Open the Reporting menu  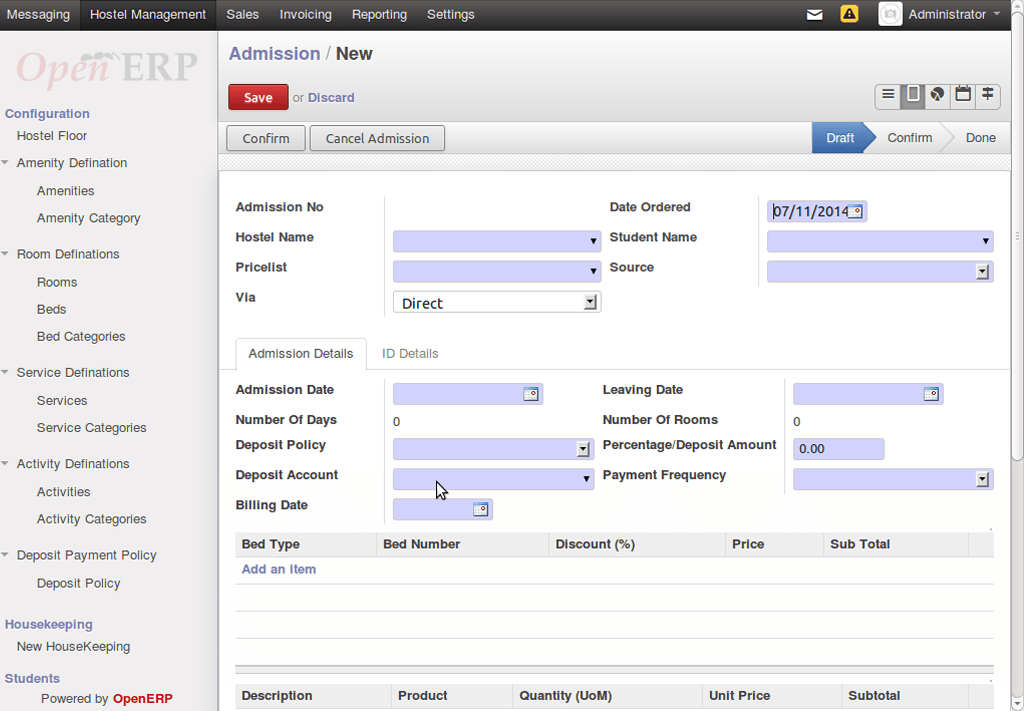(379, 14)
